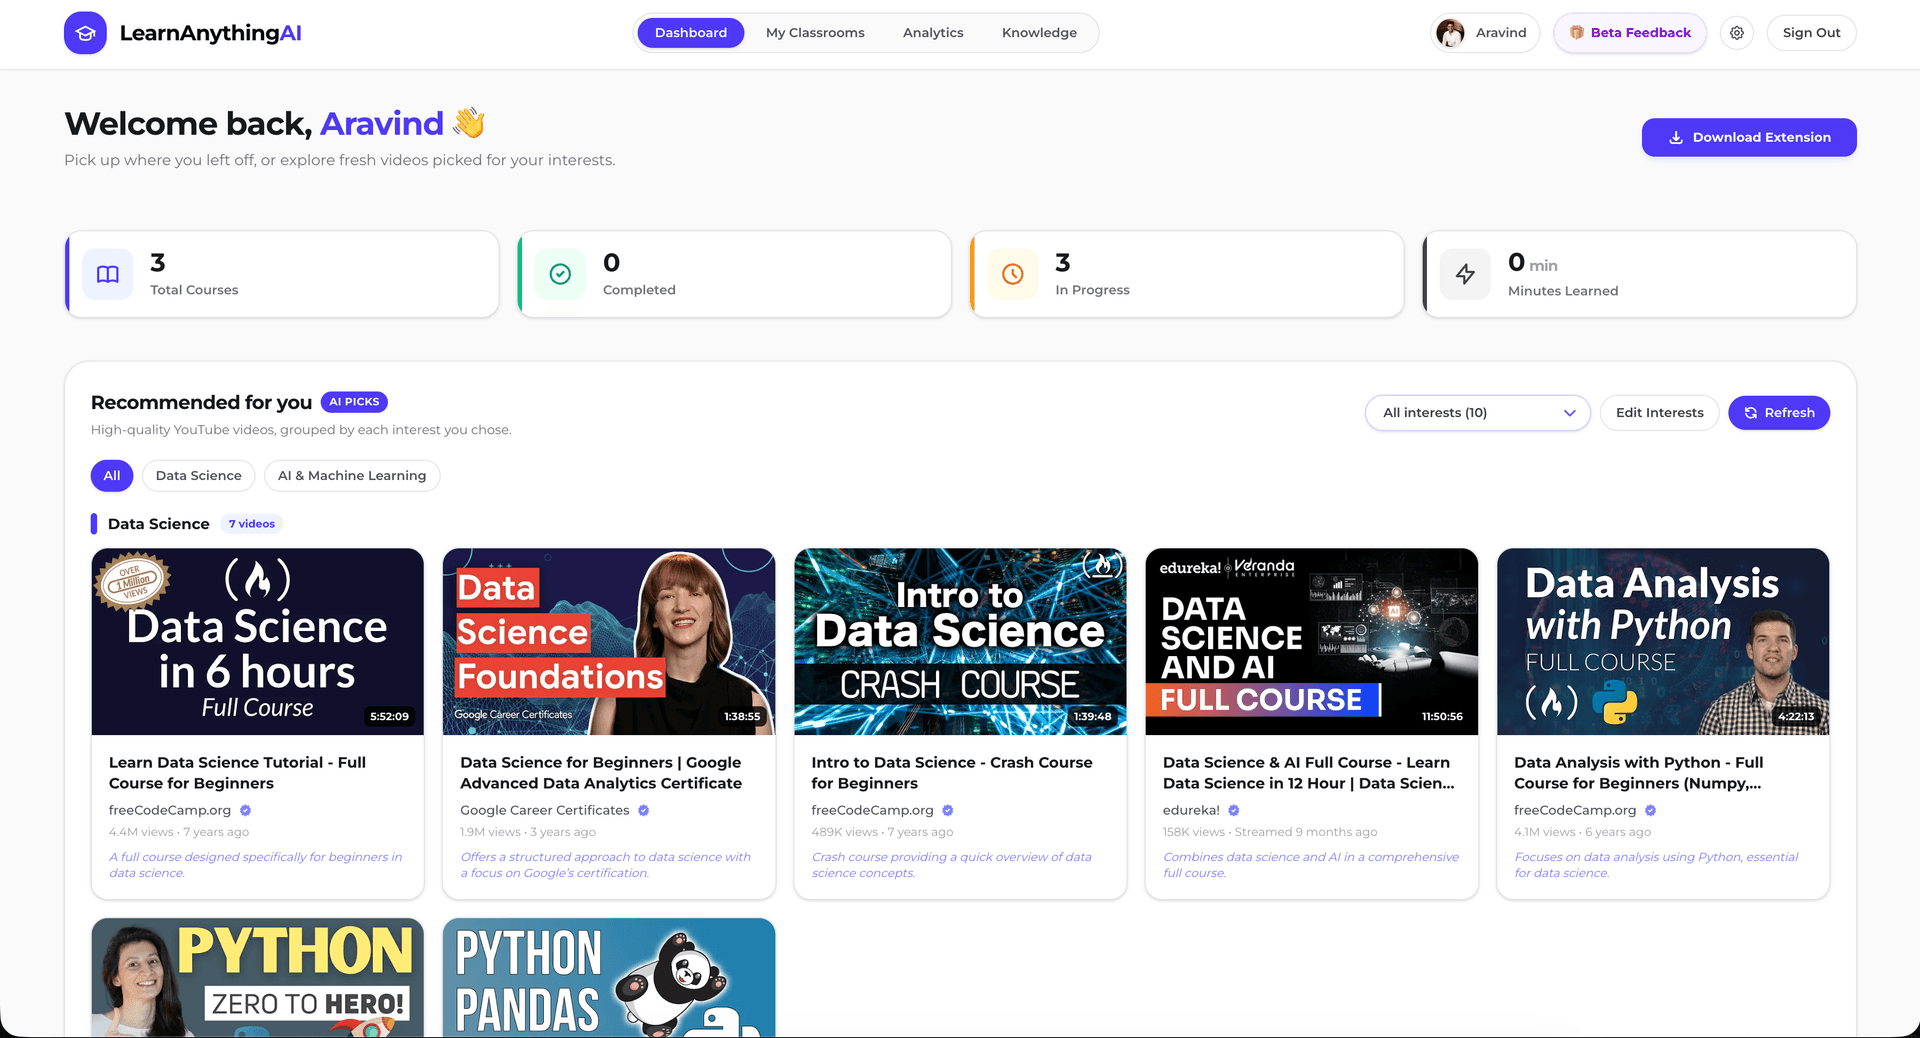This screenshot has width=1920, height=1038.
Task: Open Intro to Data Science Crash Course thumbnail
Action: coord(960,641)
